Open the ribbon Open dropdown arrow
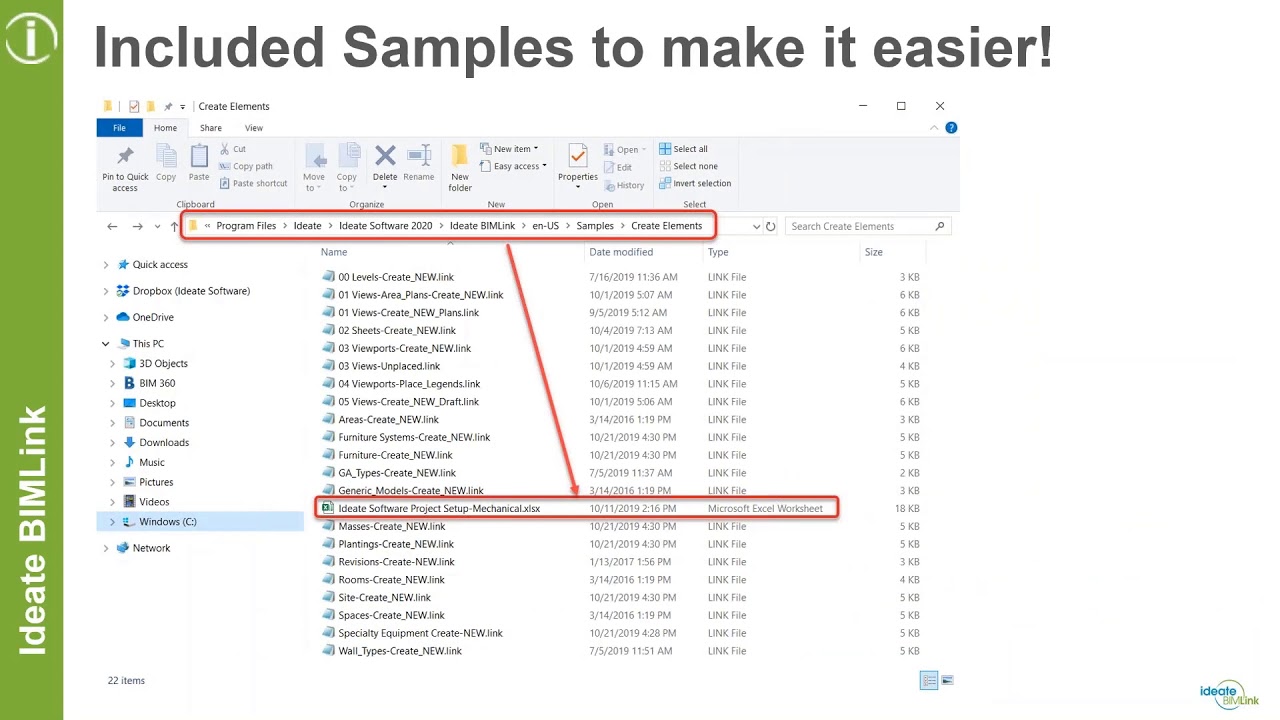 (643, 150)
